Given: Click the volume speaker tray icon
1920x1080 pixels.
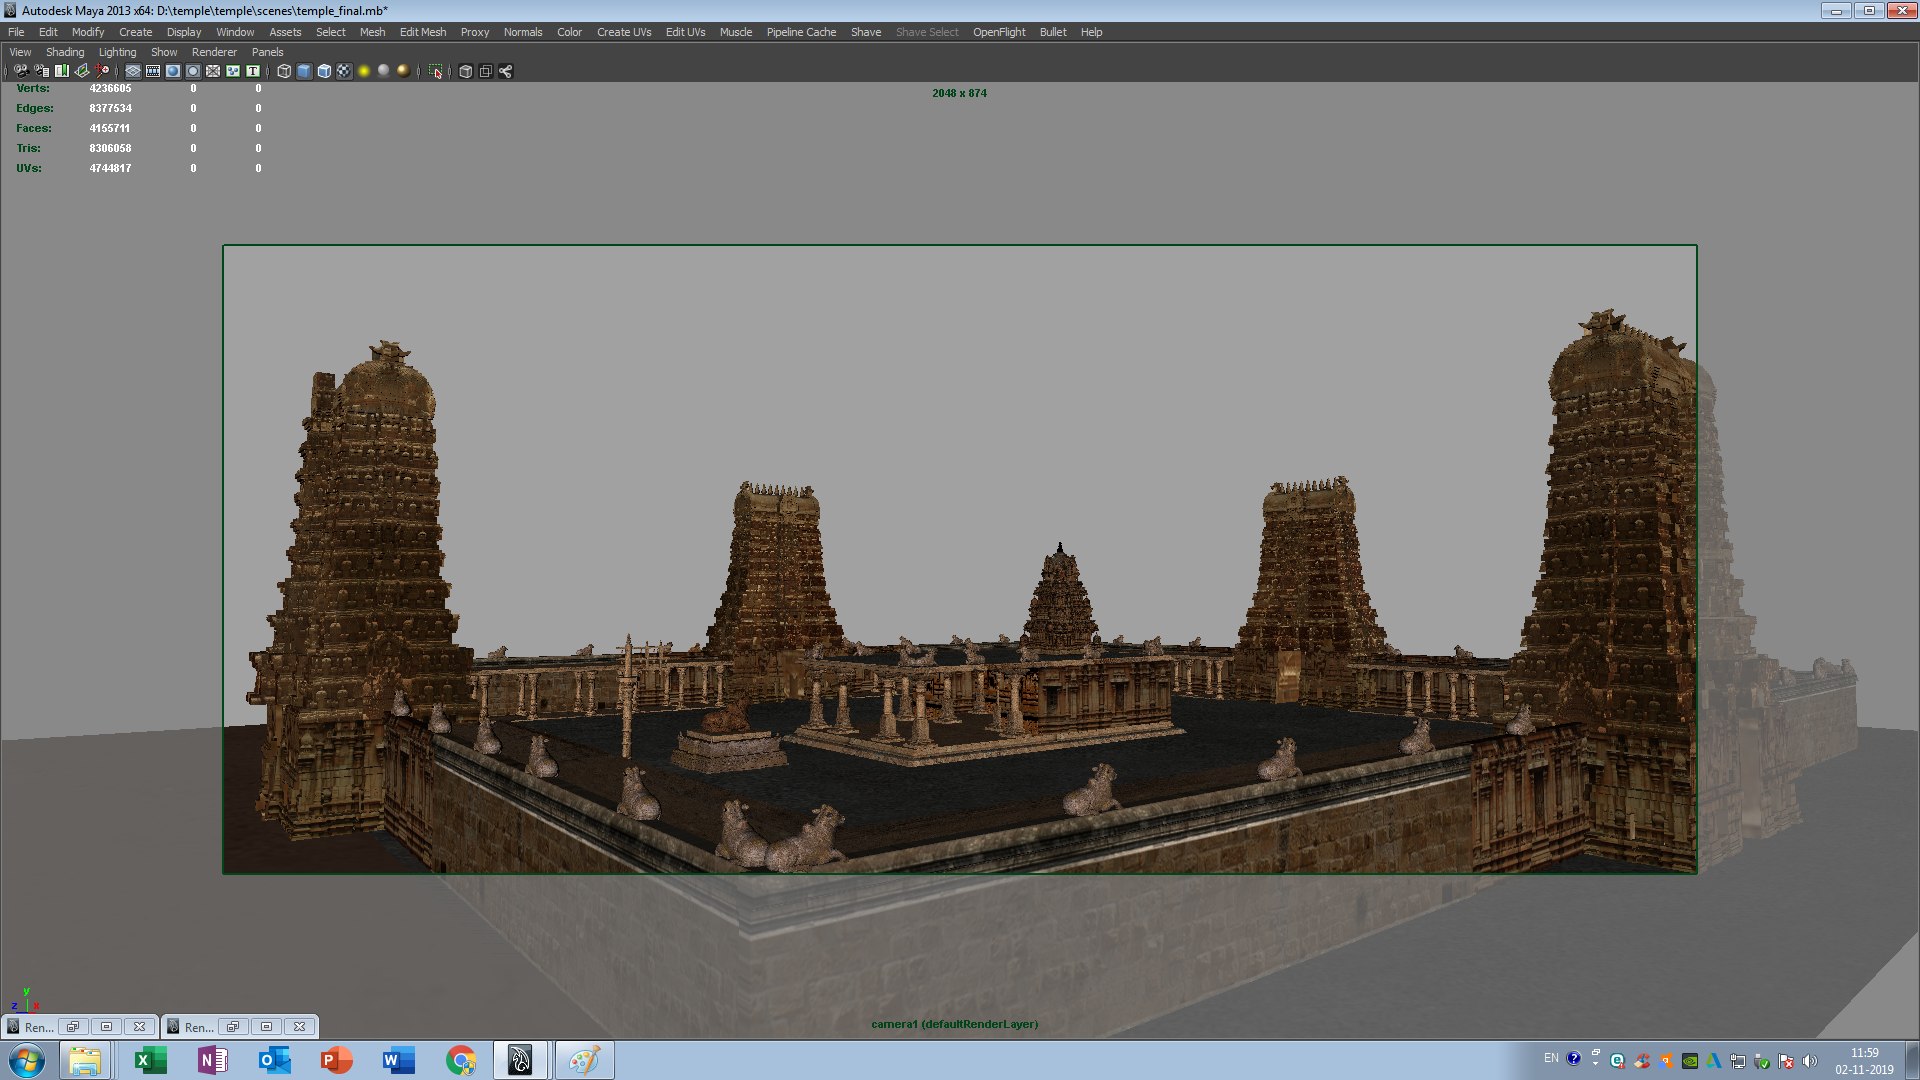Looking at the screenshot, I should [x=1809, y=1061].
